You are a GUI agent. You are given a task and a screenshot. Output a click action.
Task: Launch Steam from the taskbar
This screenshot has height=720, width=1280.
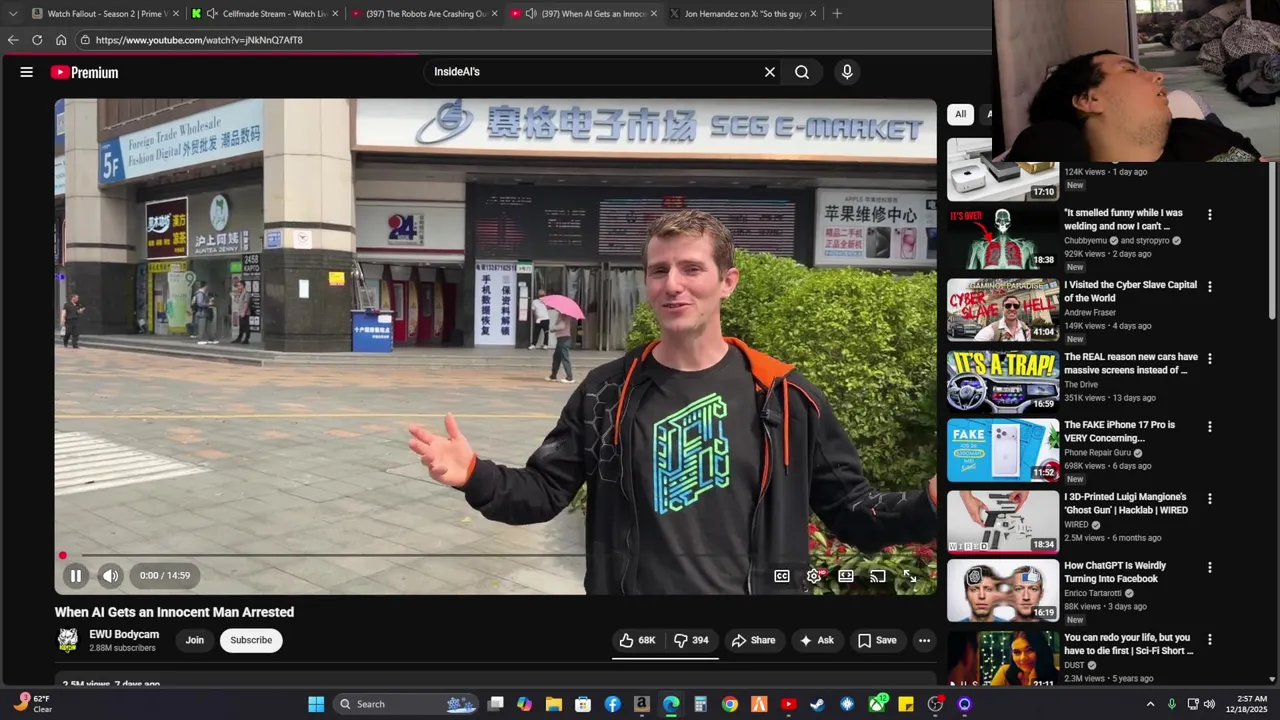point(817,704)
